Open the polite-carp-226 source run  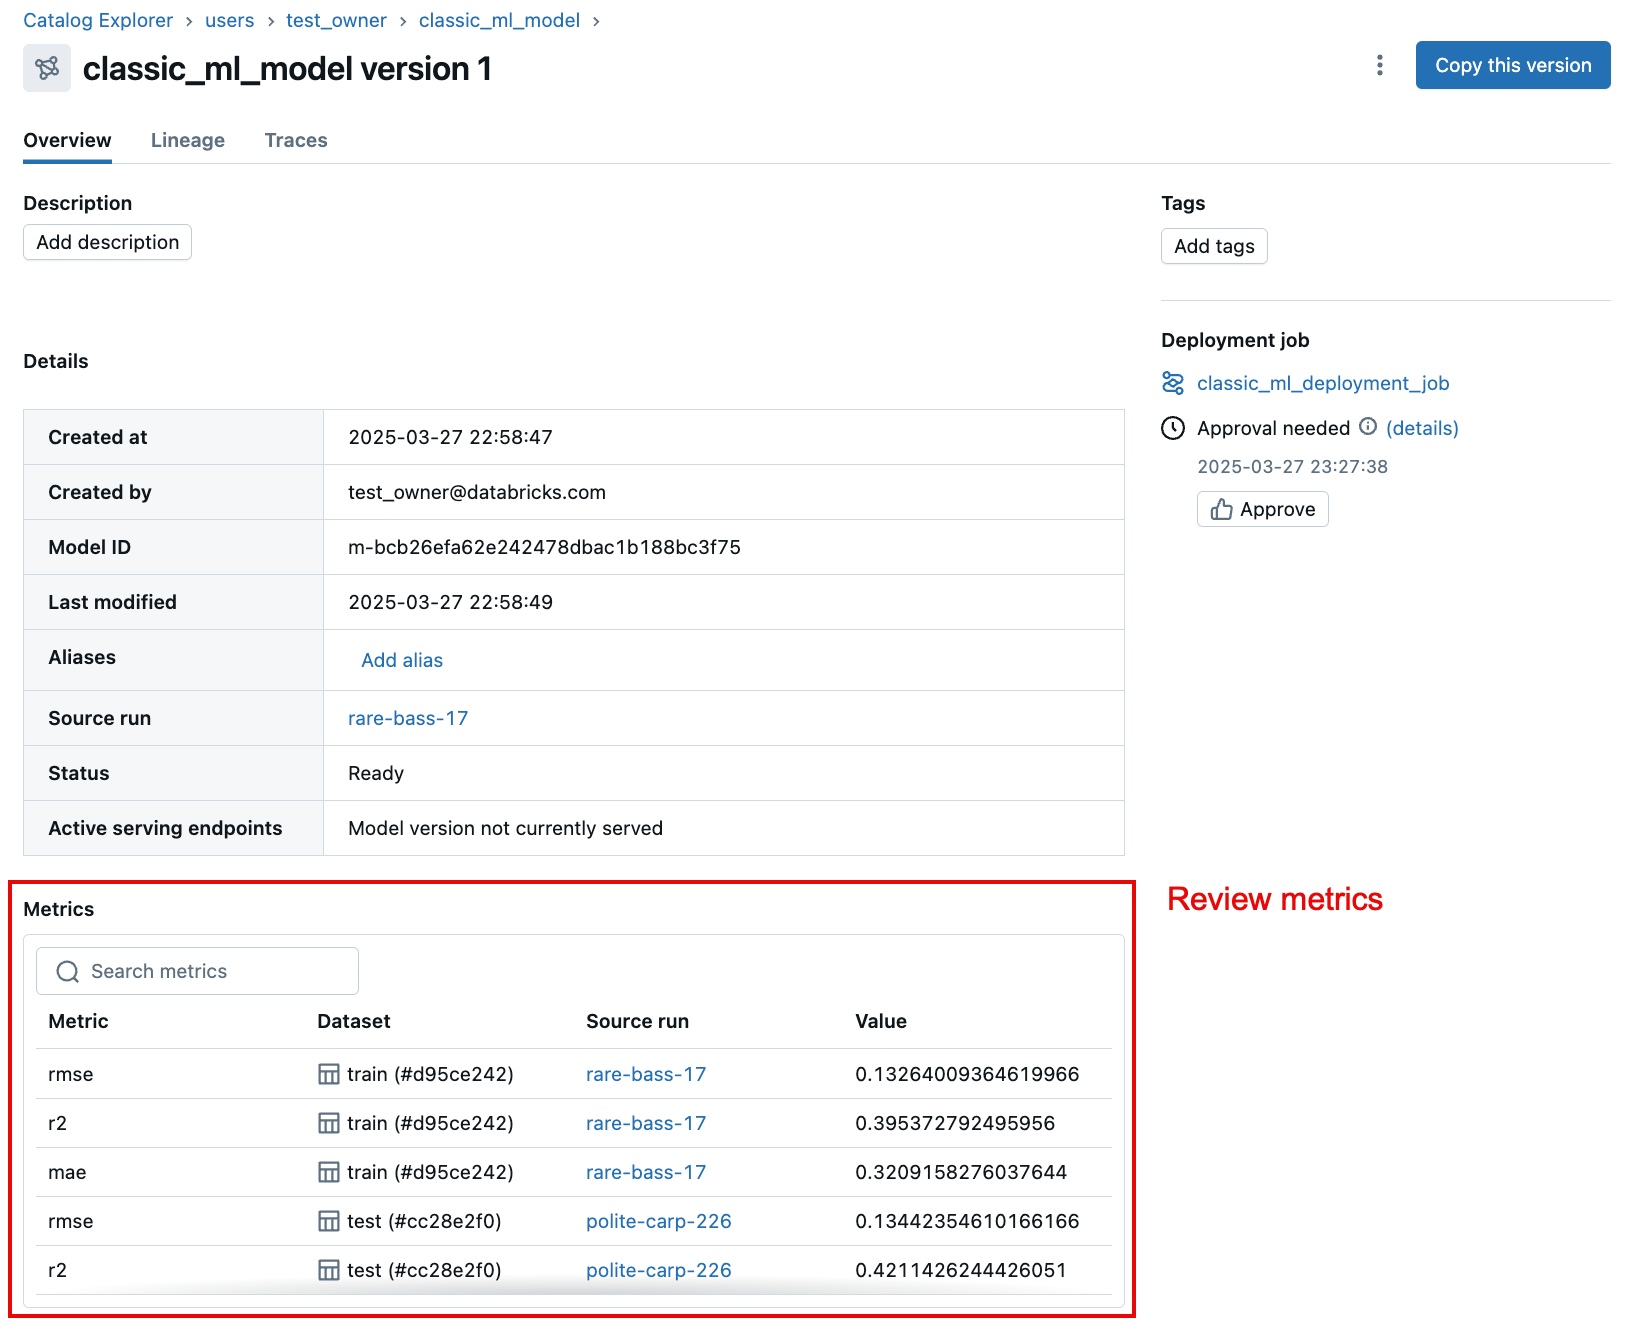pos(658,1221)
